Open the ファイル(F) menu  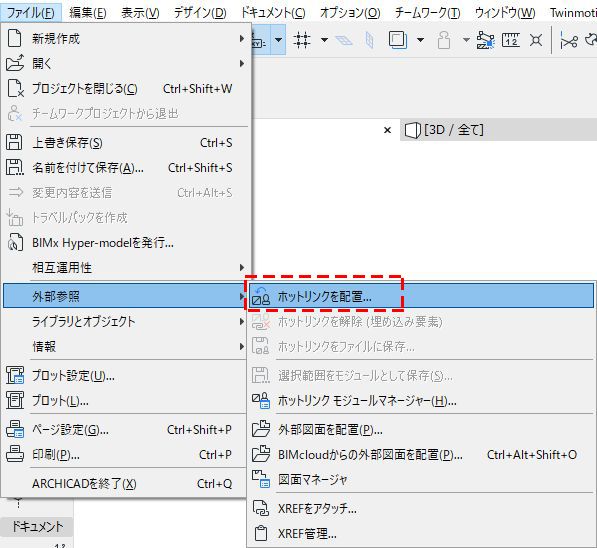point(30,13)
